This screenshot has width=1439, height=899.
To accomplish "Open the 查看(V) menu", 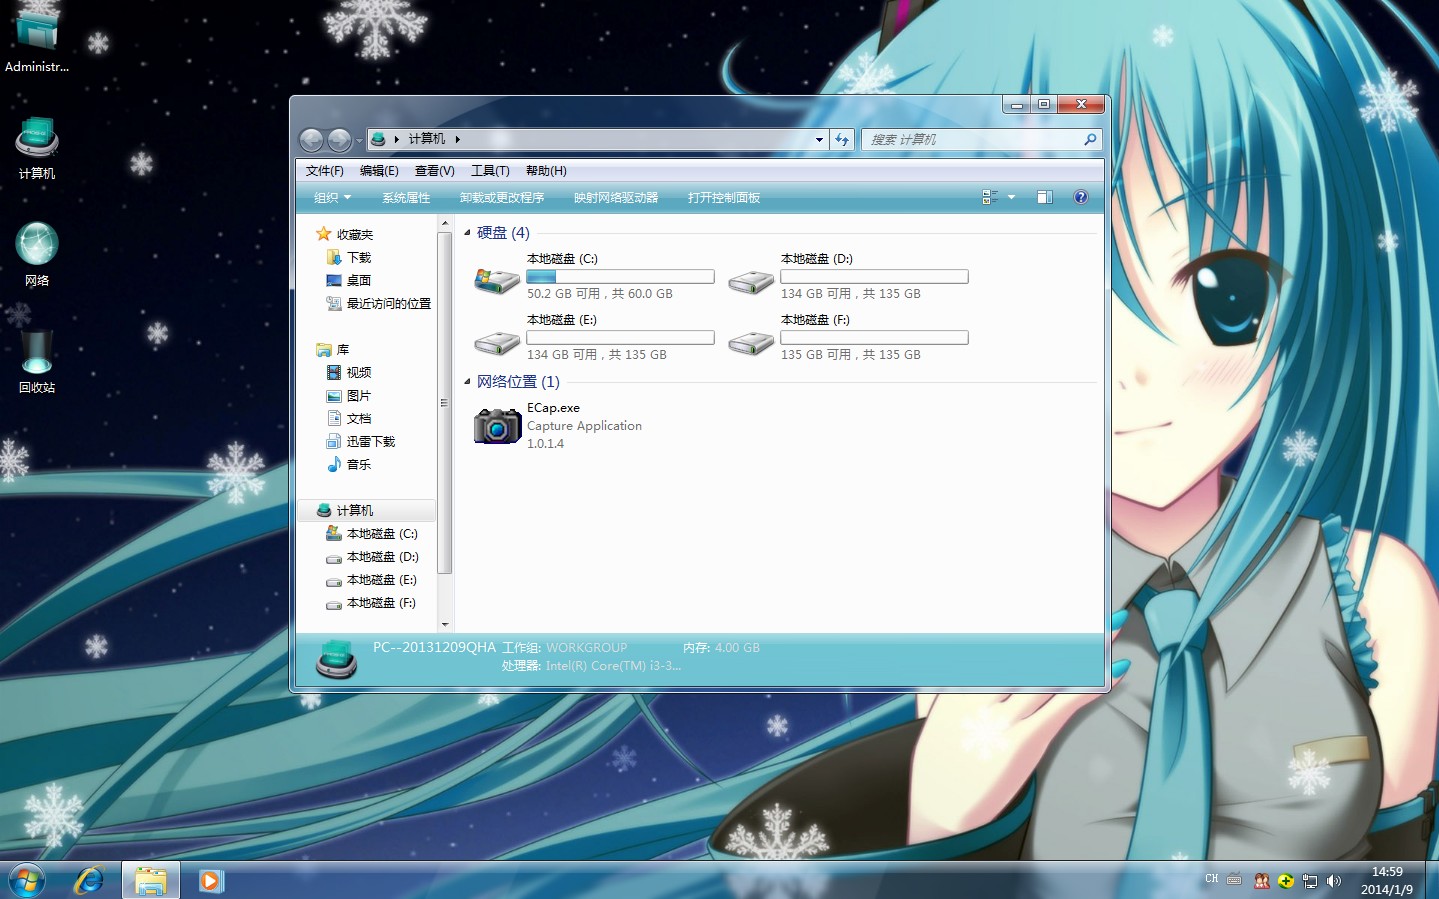I will (435, 171).
